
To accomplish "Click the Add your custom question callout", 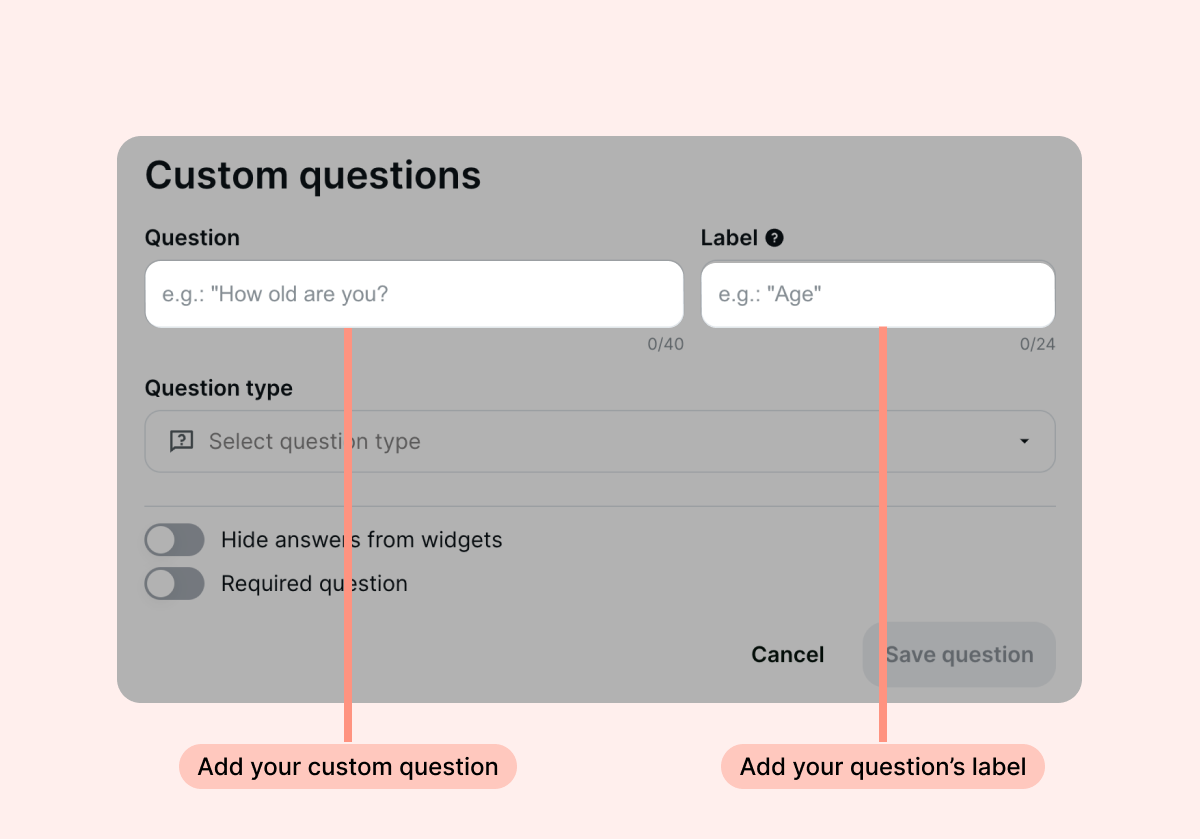I will point(347,767).
